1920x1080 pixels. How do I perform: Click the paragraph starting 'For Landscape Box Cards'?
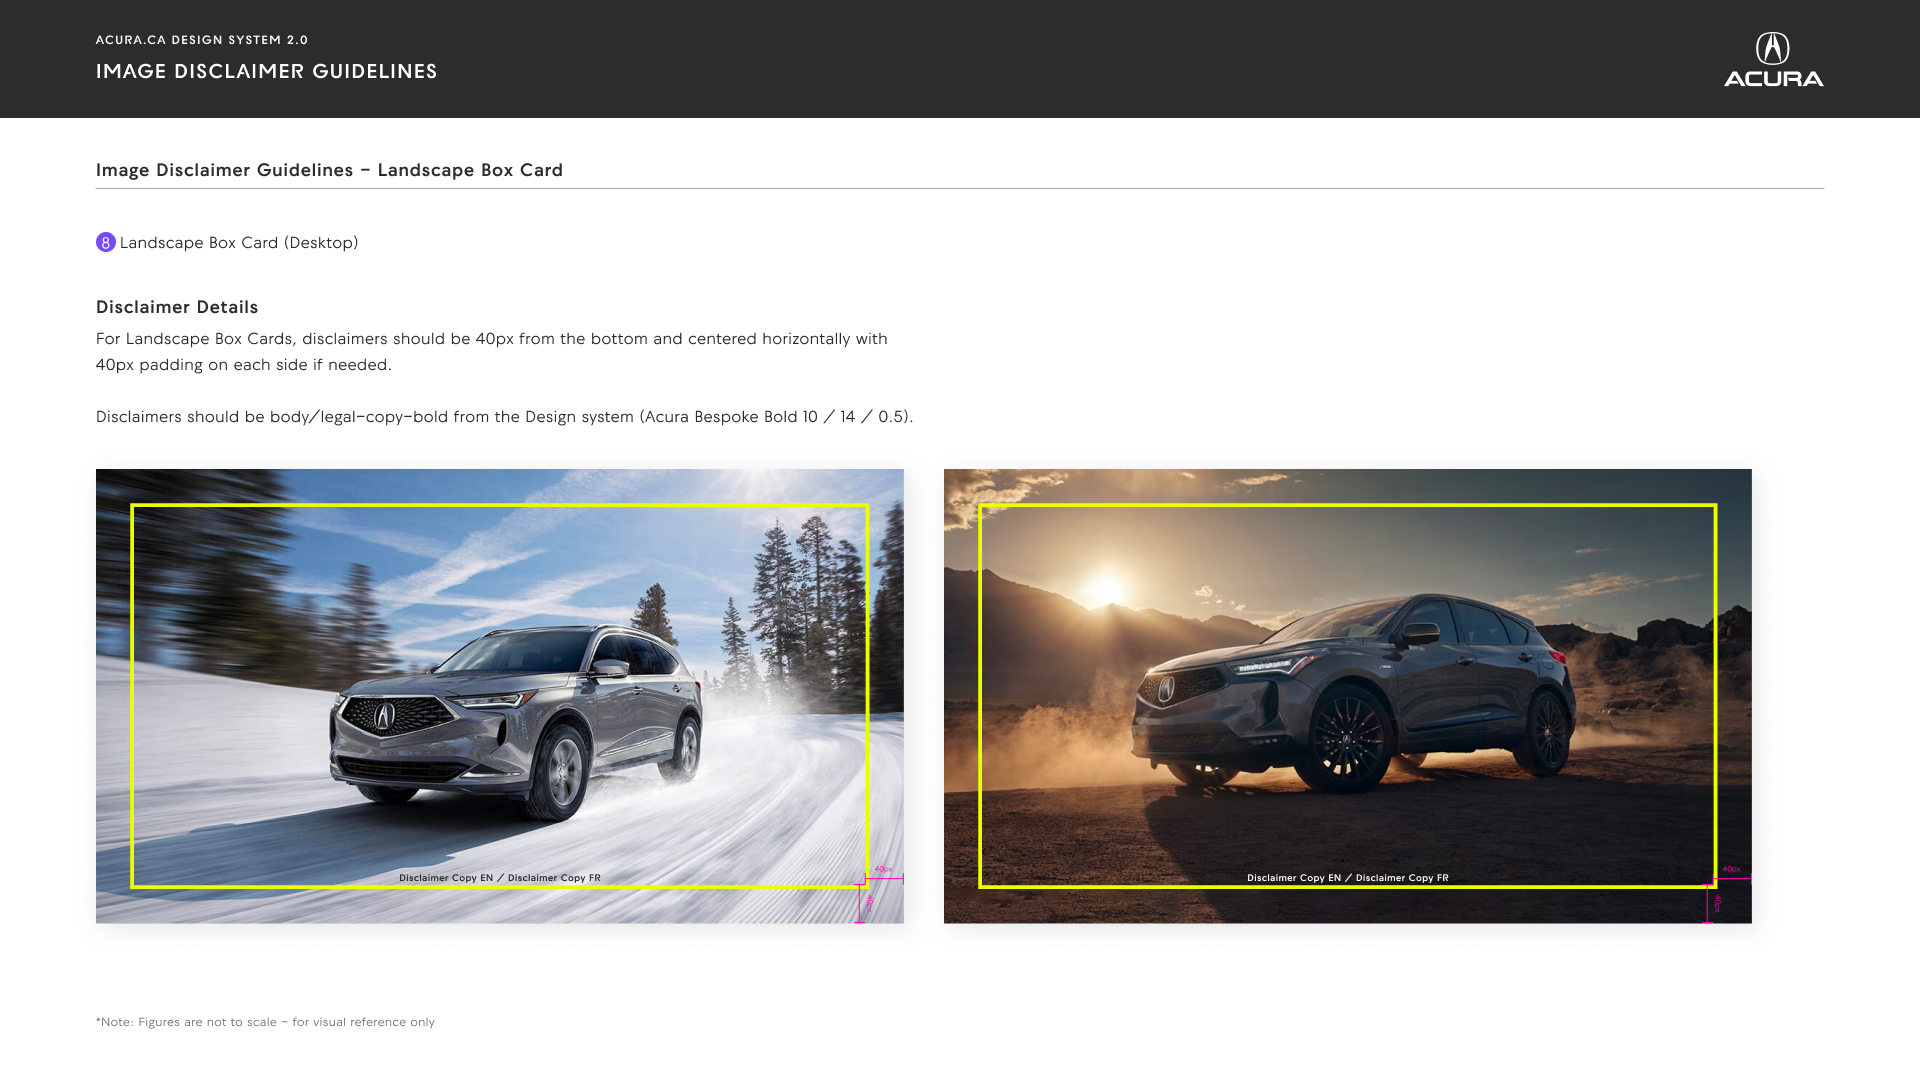(492, 352)
